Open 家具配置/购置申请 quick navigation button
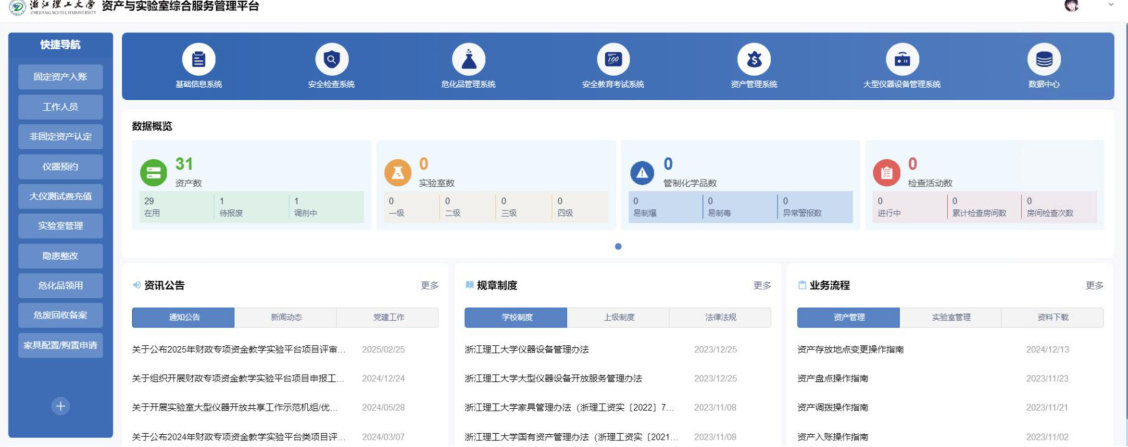This screenshot has height=447, width=1128. coord(60,345)
